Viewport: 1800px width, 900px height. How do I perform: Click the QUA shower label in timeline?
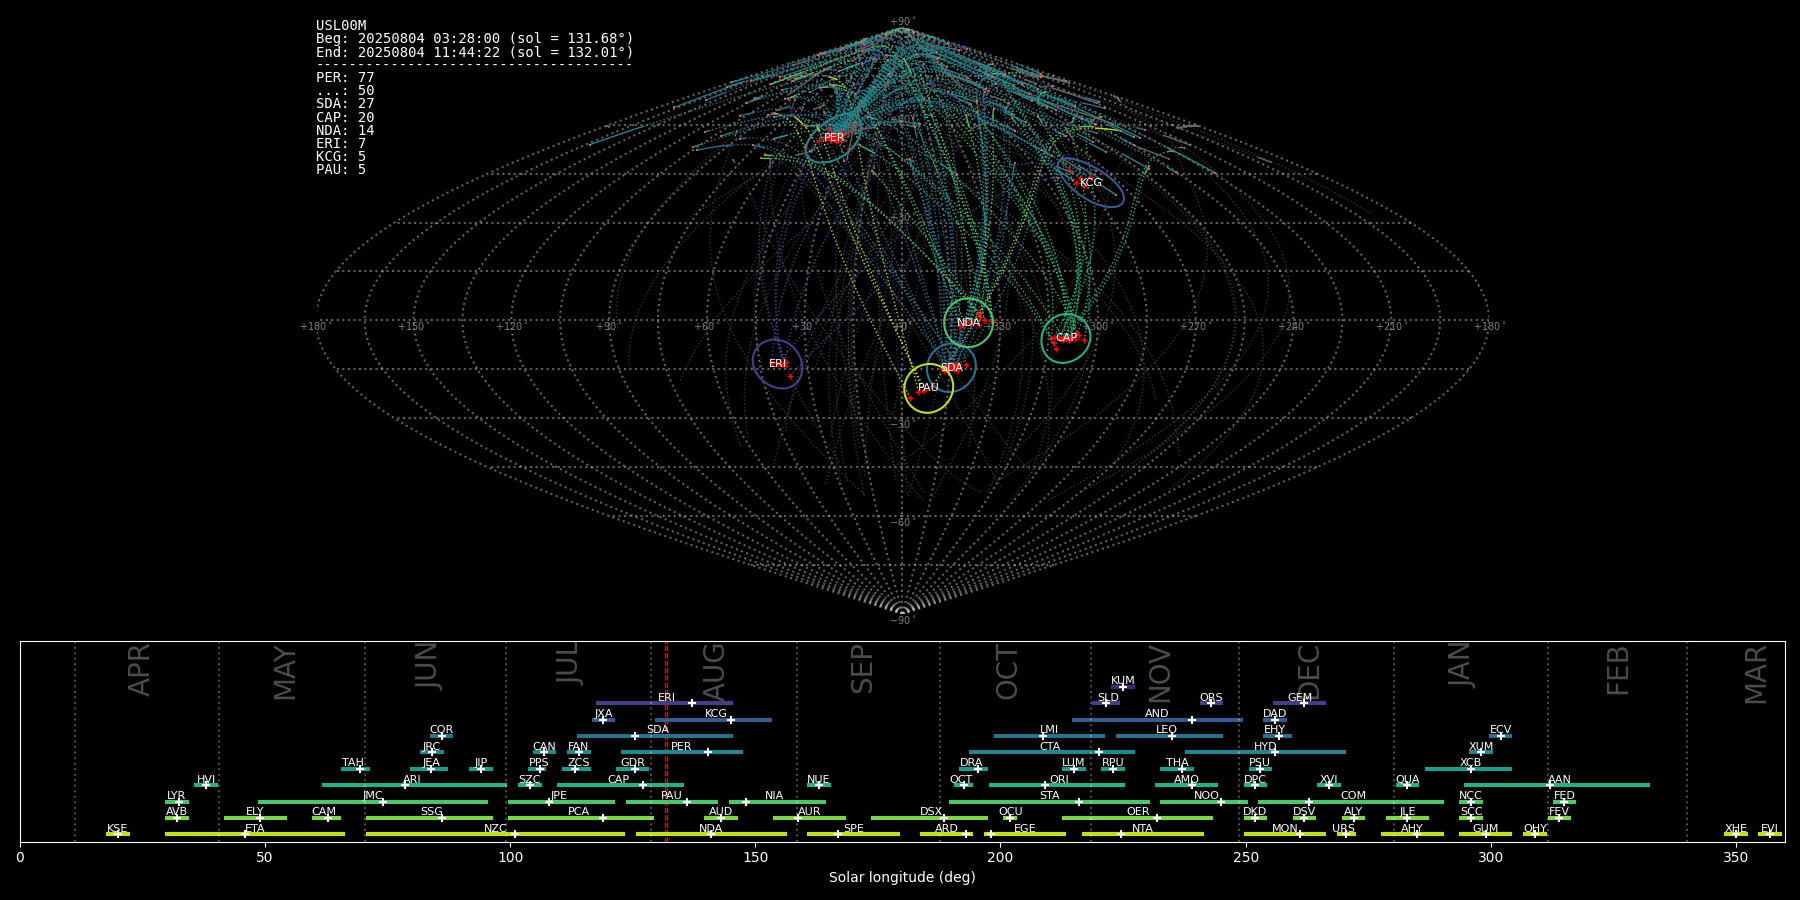click(1407, 780)
